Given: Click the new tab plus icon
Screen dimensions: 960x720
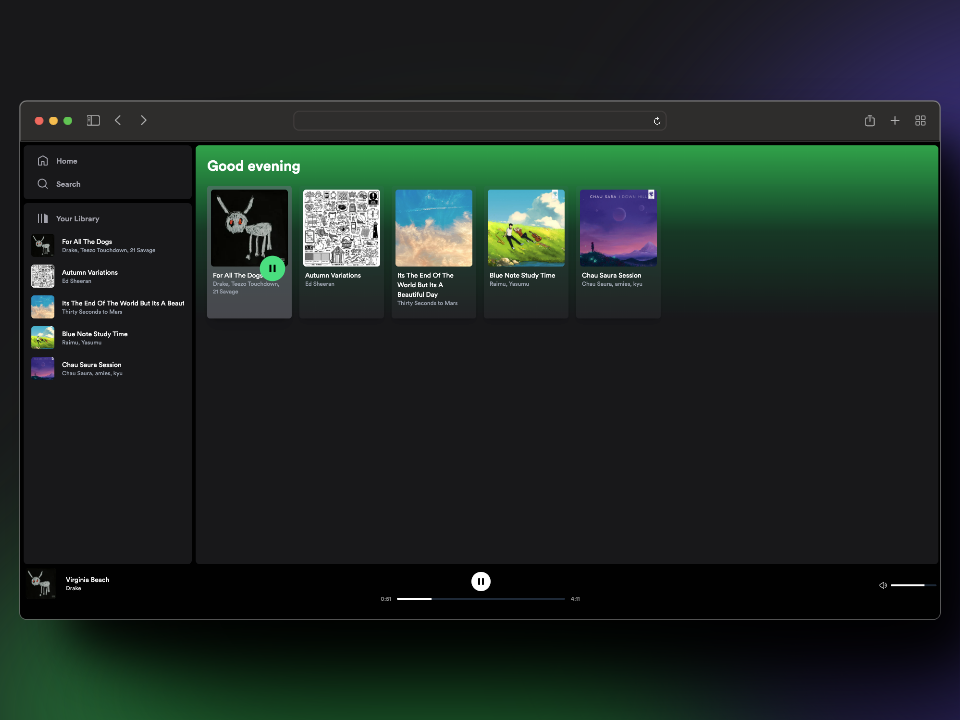Looking at the screenshot, I should (x=895, y=120).
